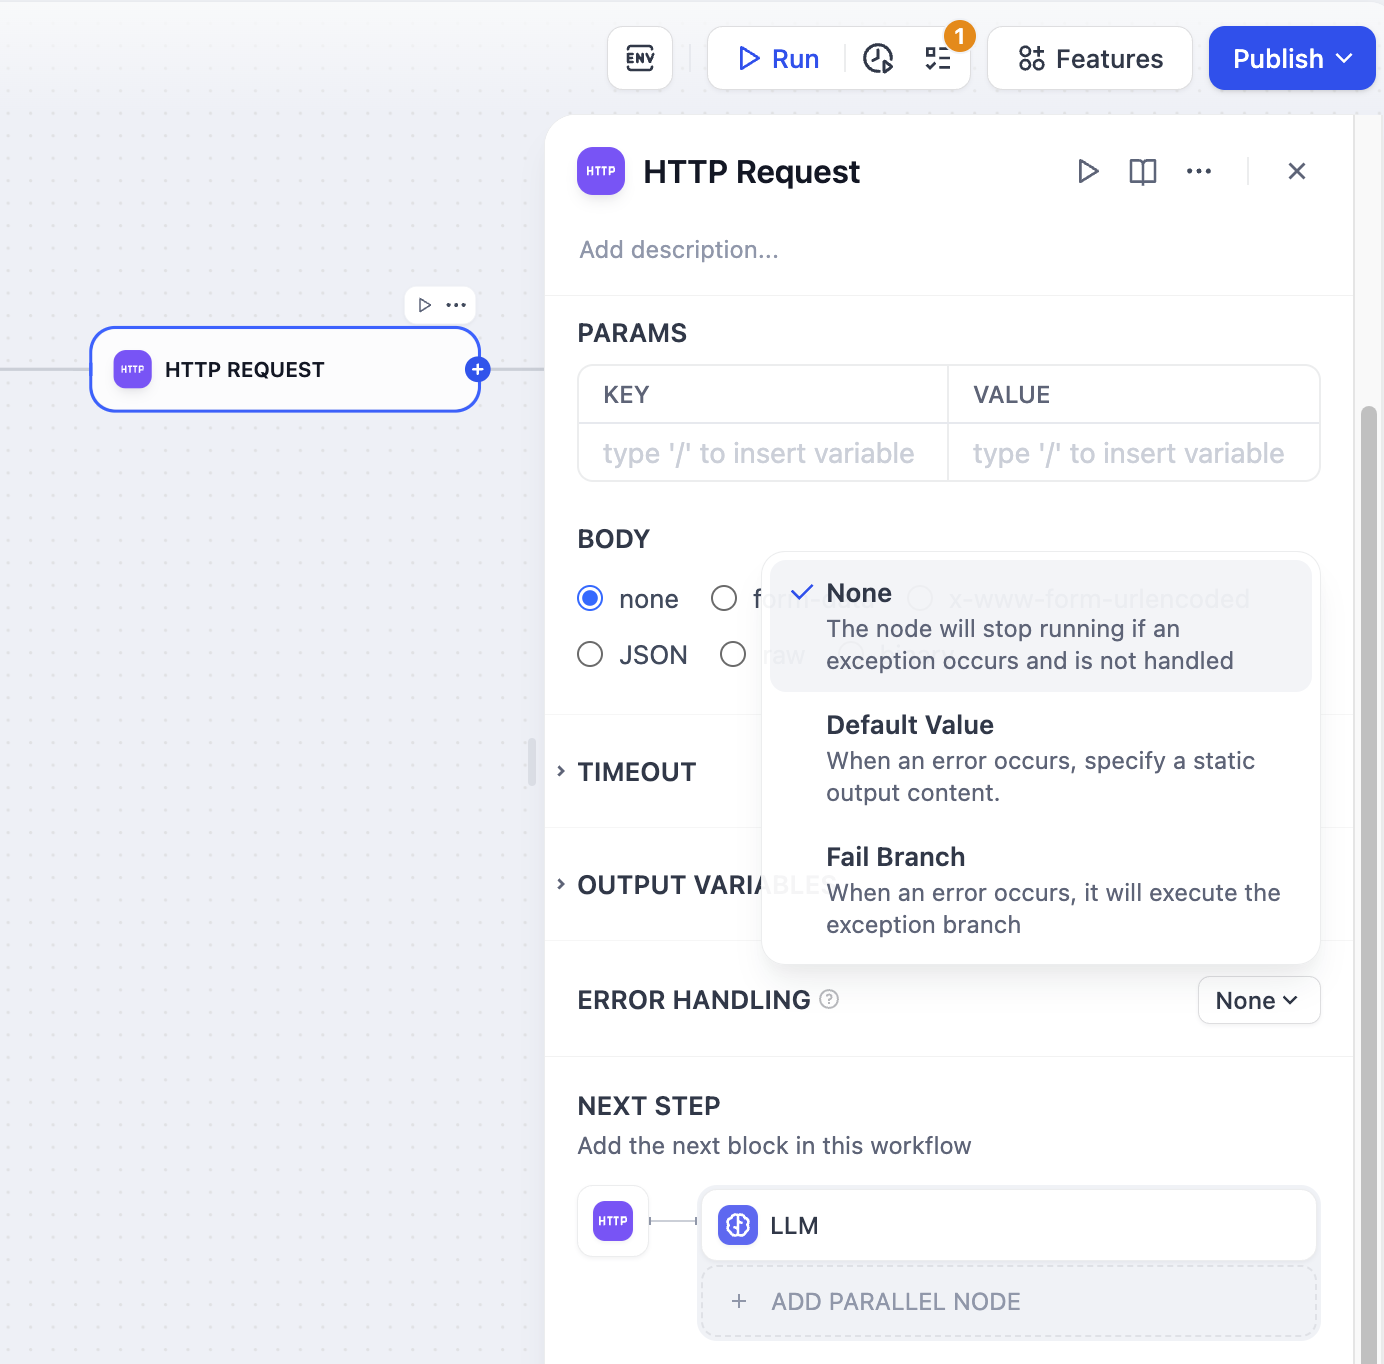Select the JSON body radio option
The width and height of the screenshot is (1384, 1364).
pos(590,654)
